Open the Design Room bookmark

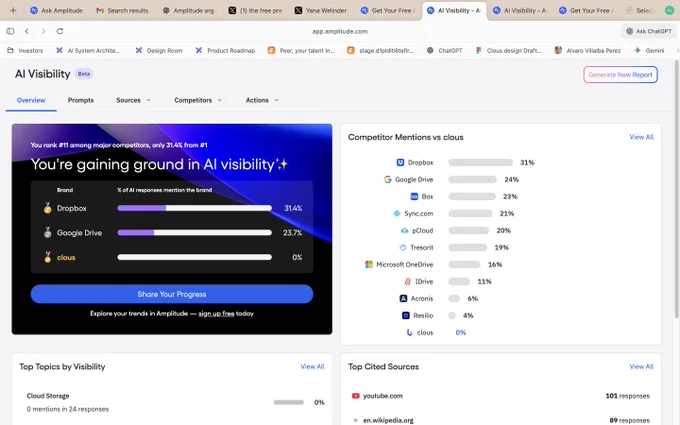159,50
